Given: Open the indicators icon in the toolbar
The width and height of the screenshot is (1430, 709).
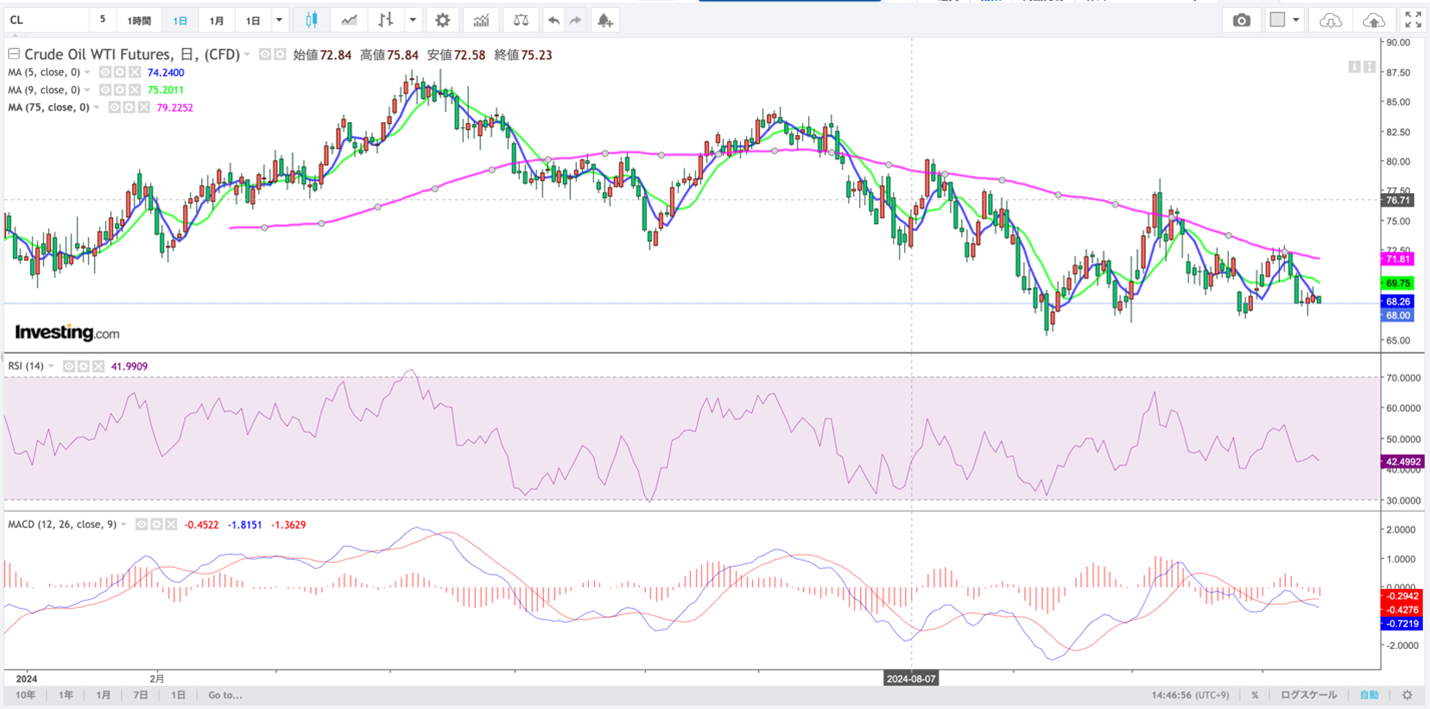Looking at the screenshot, I should tap(481, 20).
